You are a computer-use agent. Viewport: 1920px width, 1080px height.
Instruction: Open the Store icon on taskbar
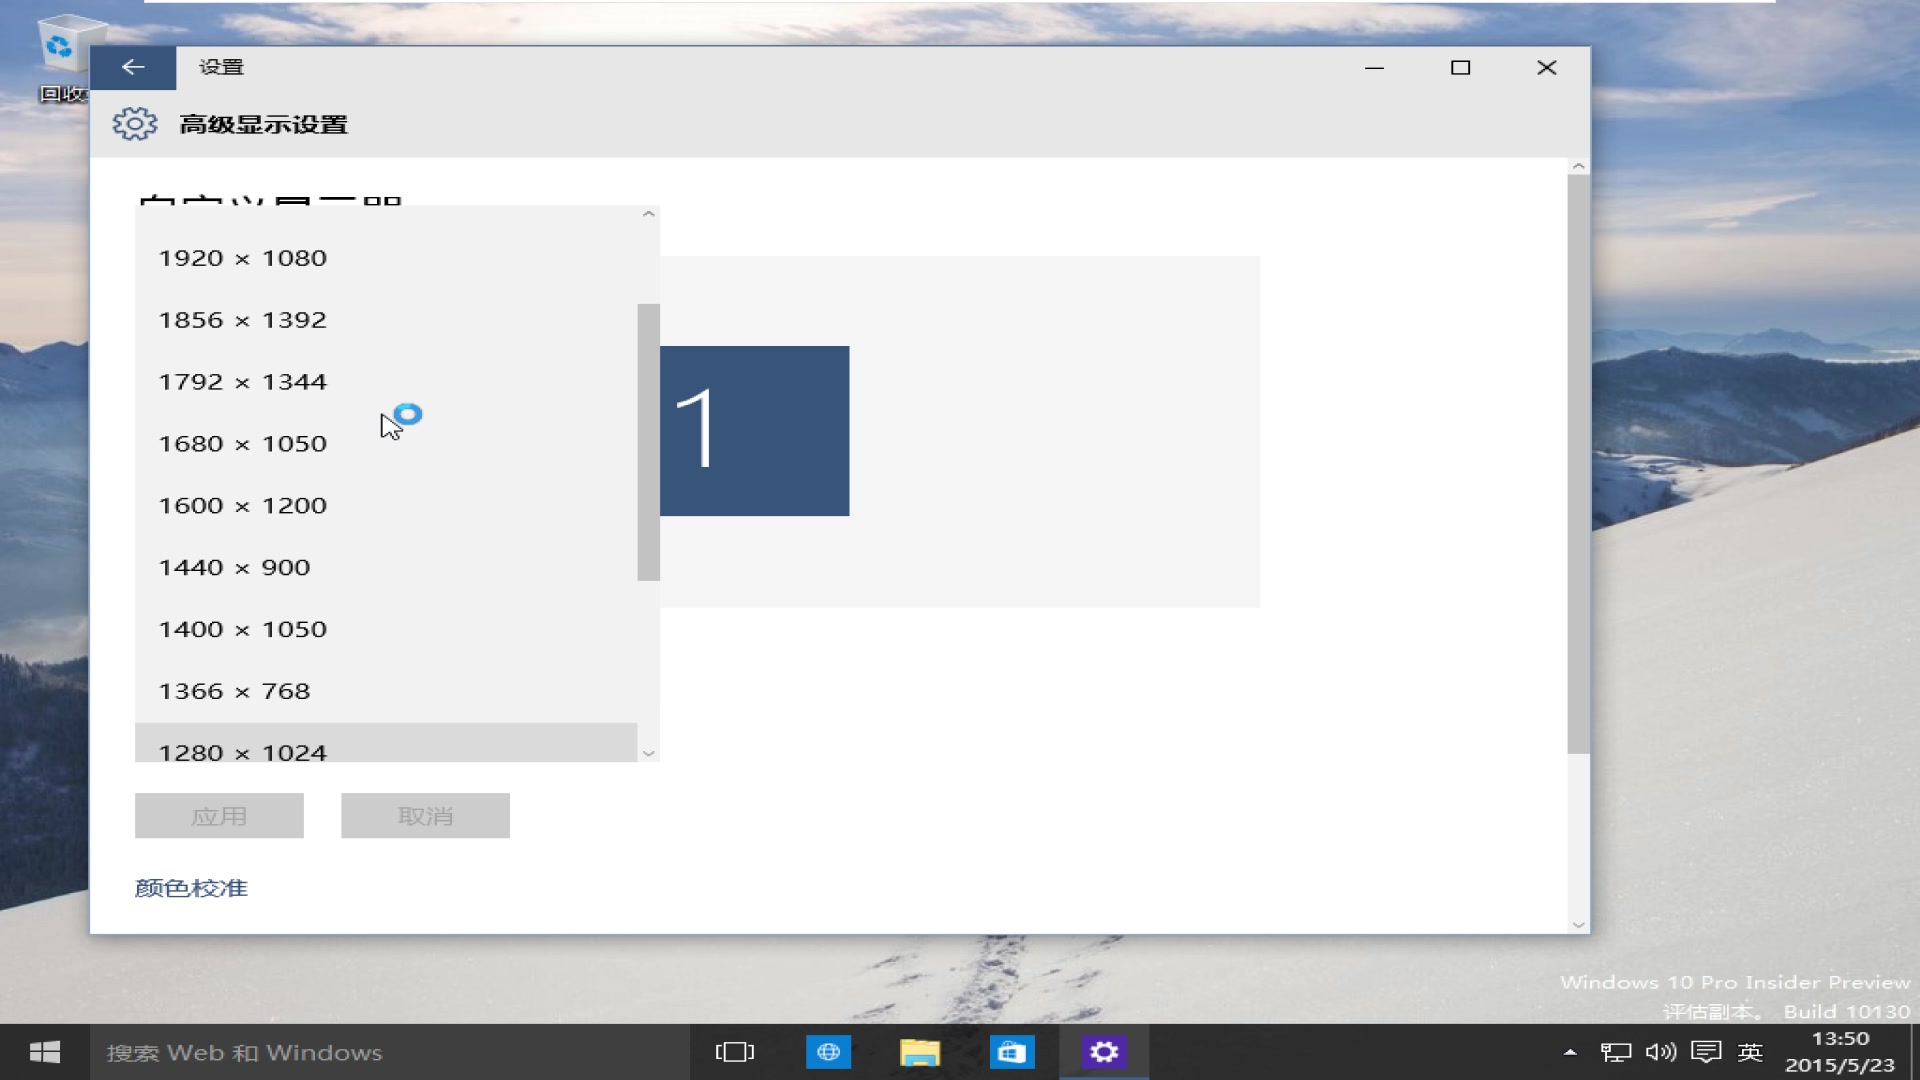pos(1011,1052)
